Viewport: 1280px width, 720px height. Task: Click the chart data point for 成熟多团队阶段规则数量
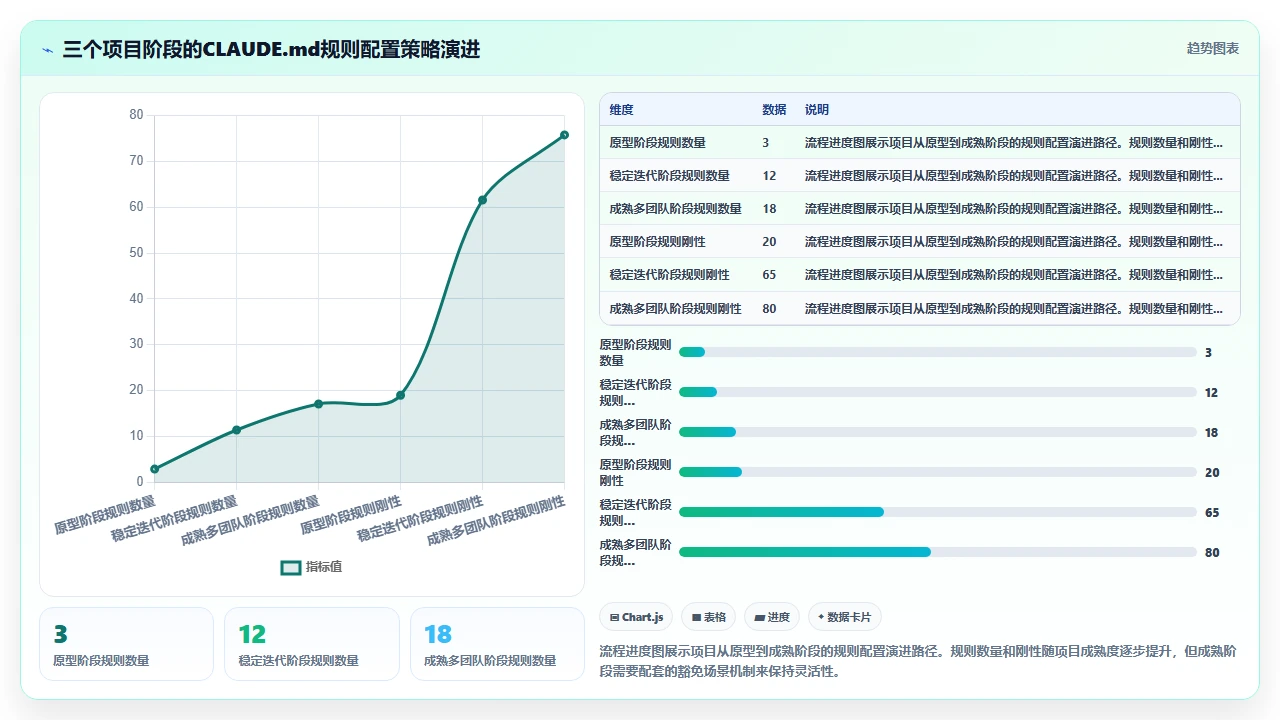pos(318,404)
